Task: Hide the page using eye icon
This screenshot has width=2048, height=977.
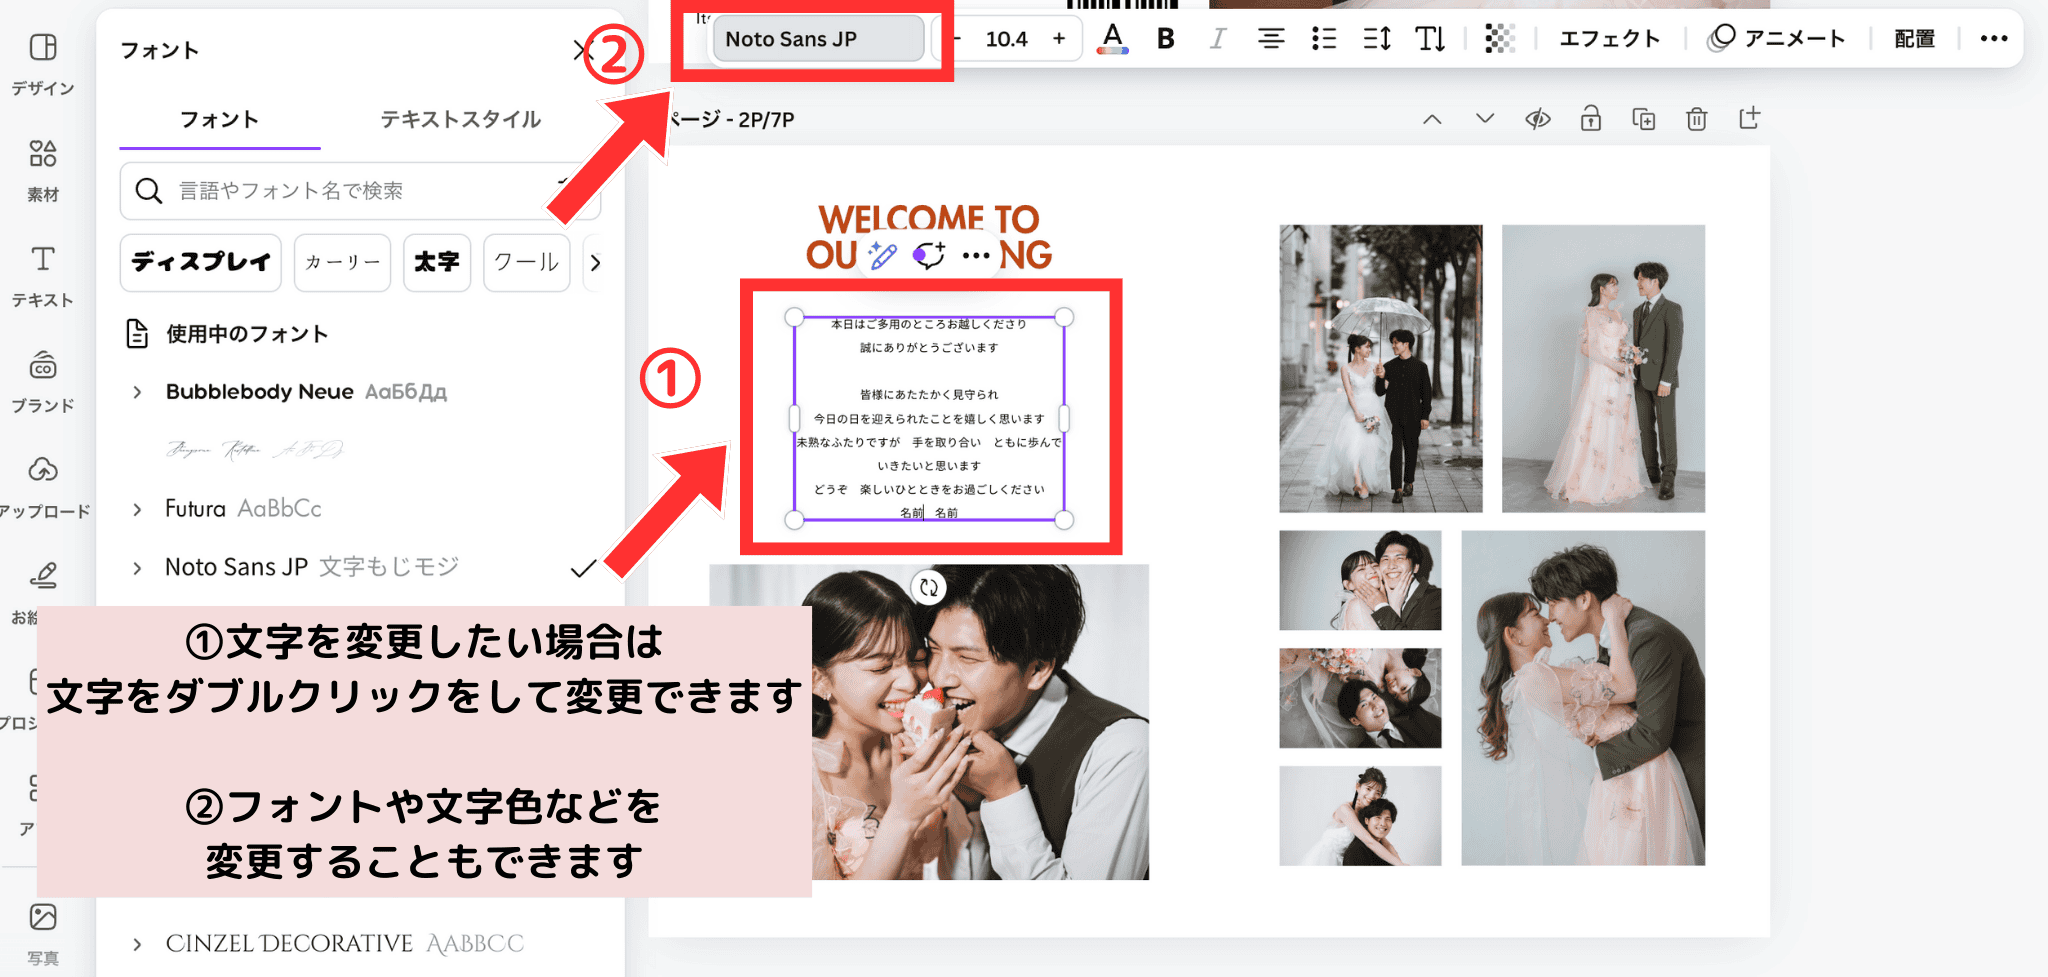Action: pyautogui.click(x=1537, y=120)
